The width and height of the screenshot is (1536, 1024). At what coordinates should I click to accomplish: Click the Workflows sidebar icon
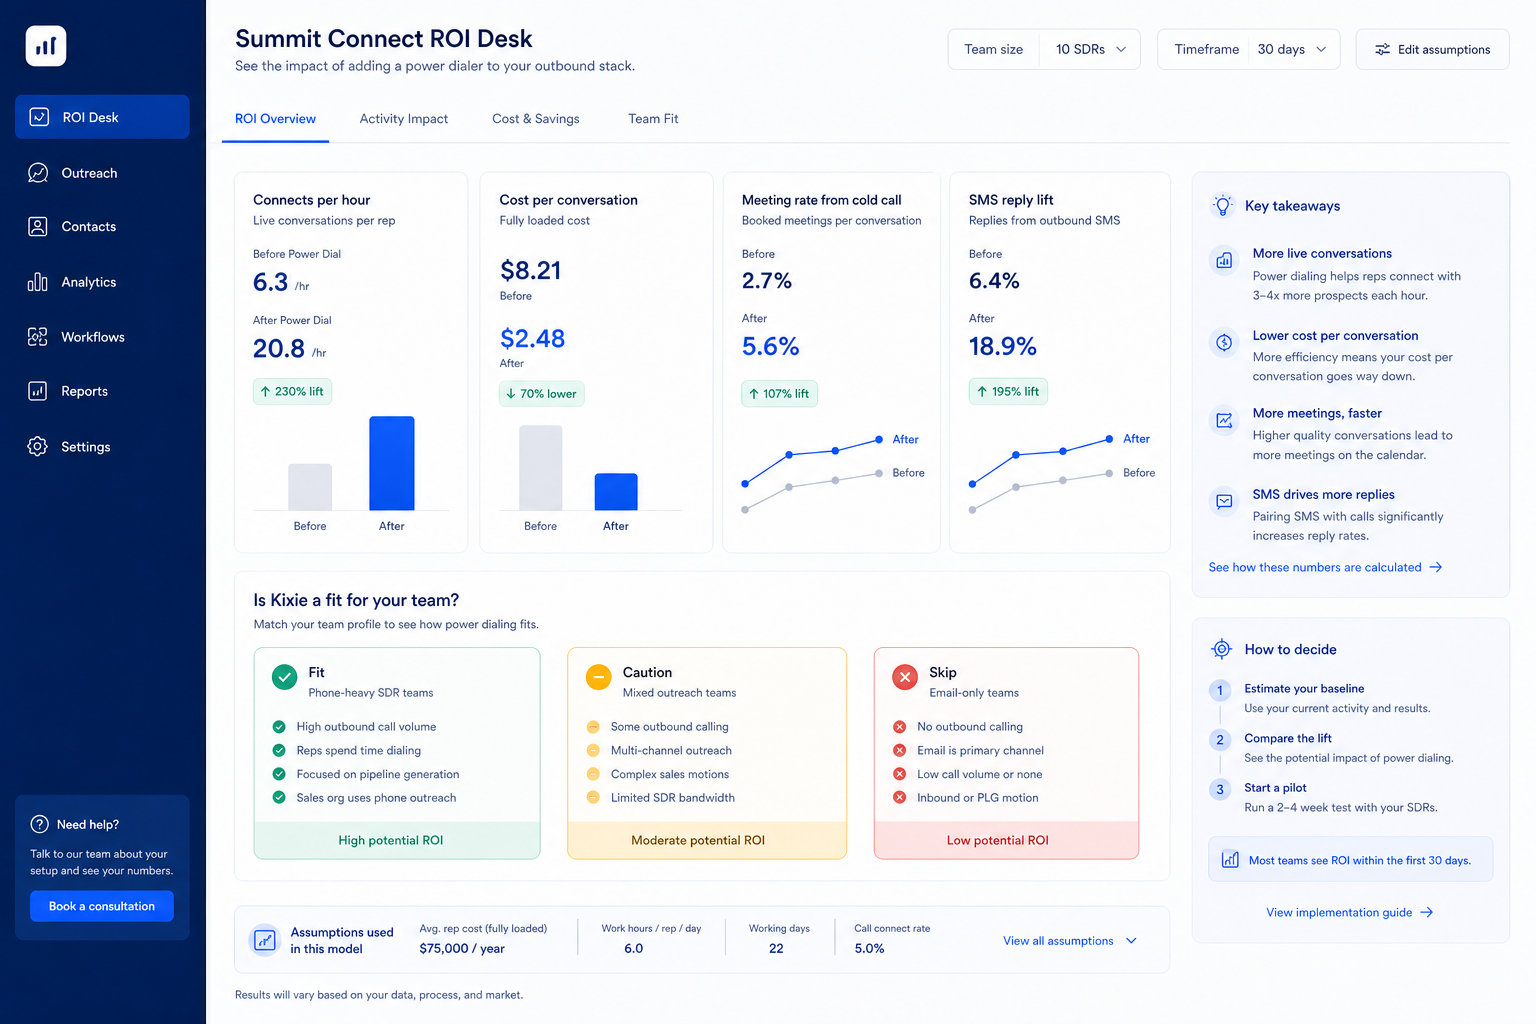tap(38, 337)
